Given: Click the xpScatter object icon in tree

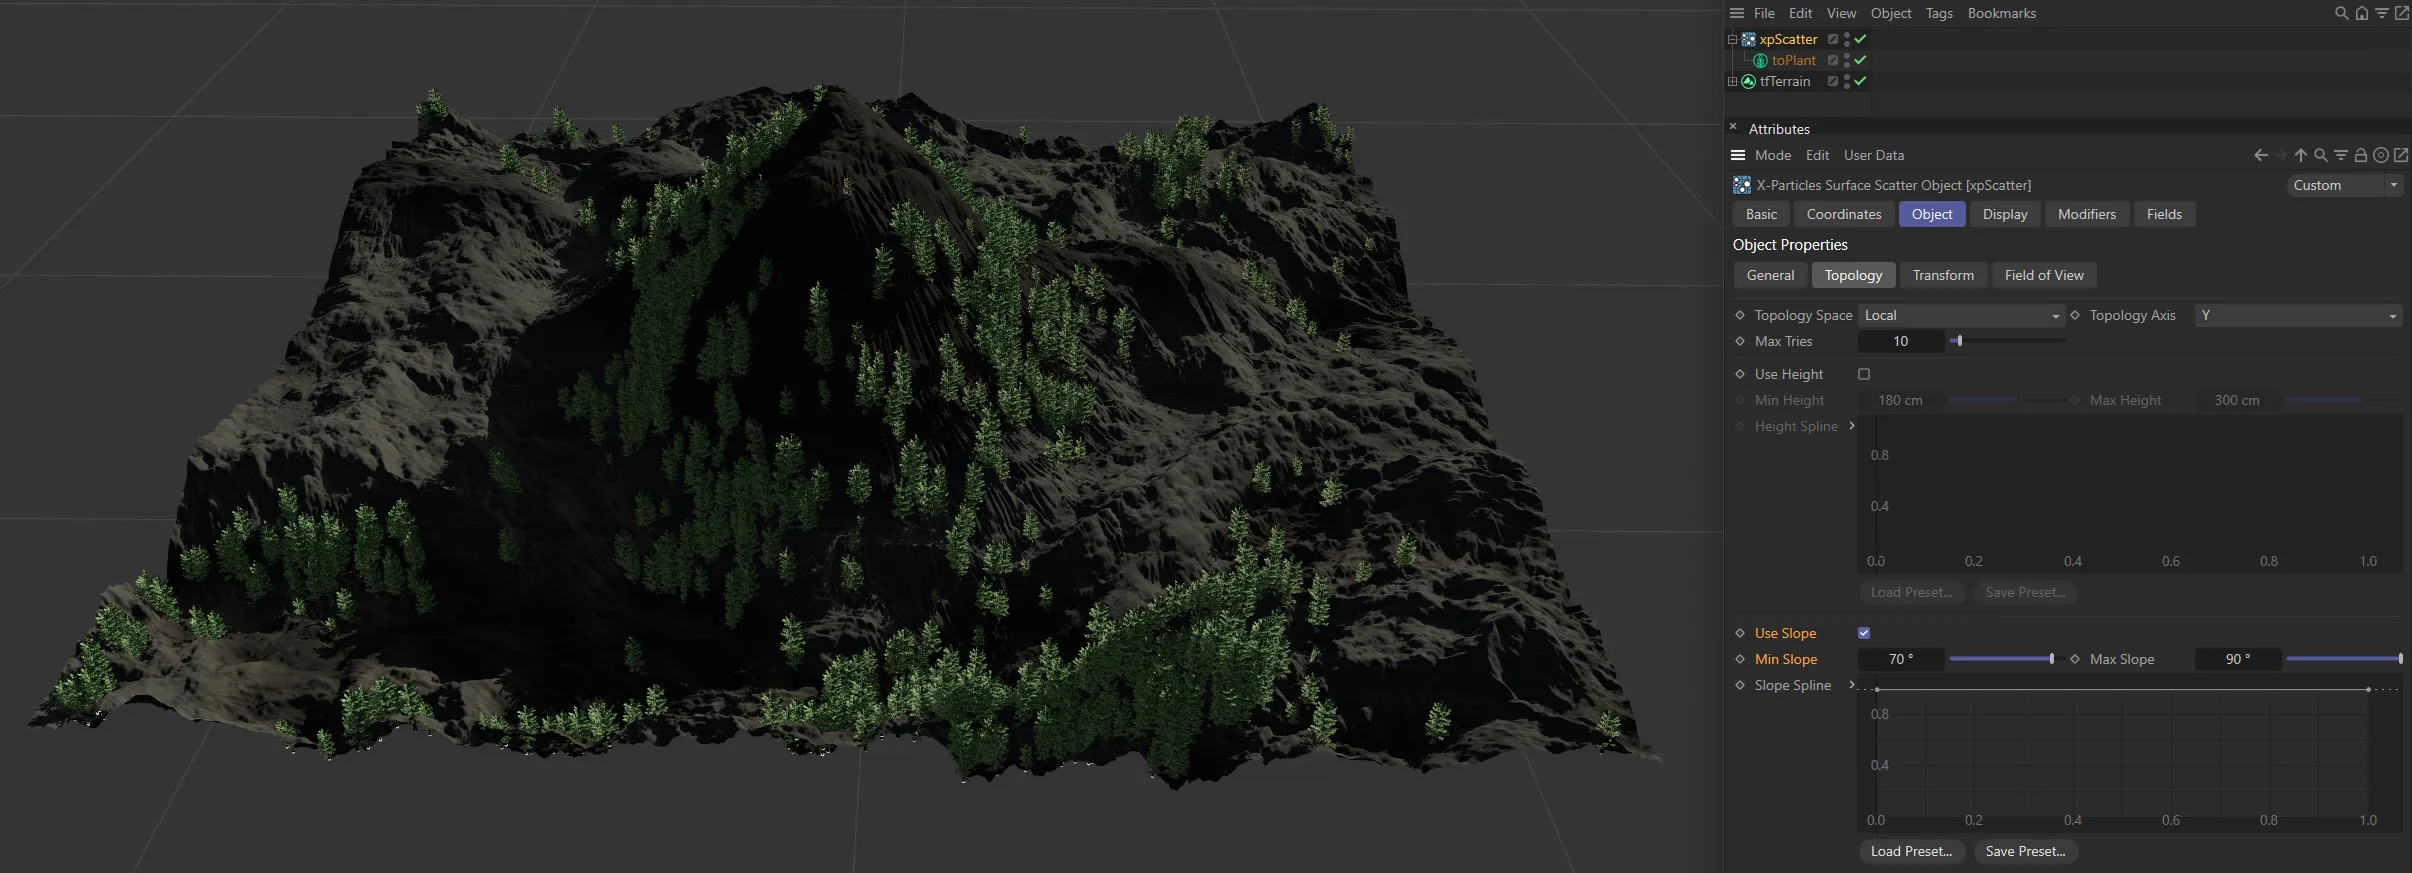Looking at the screenshot, I should tap(1748, 39).
